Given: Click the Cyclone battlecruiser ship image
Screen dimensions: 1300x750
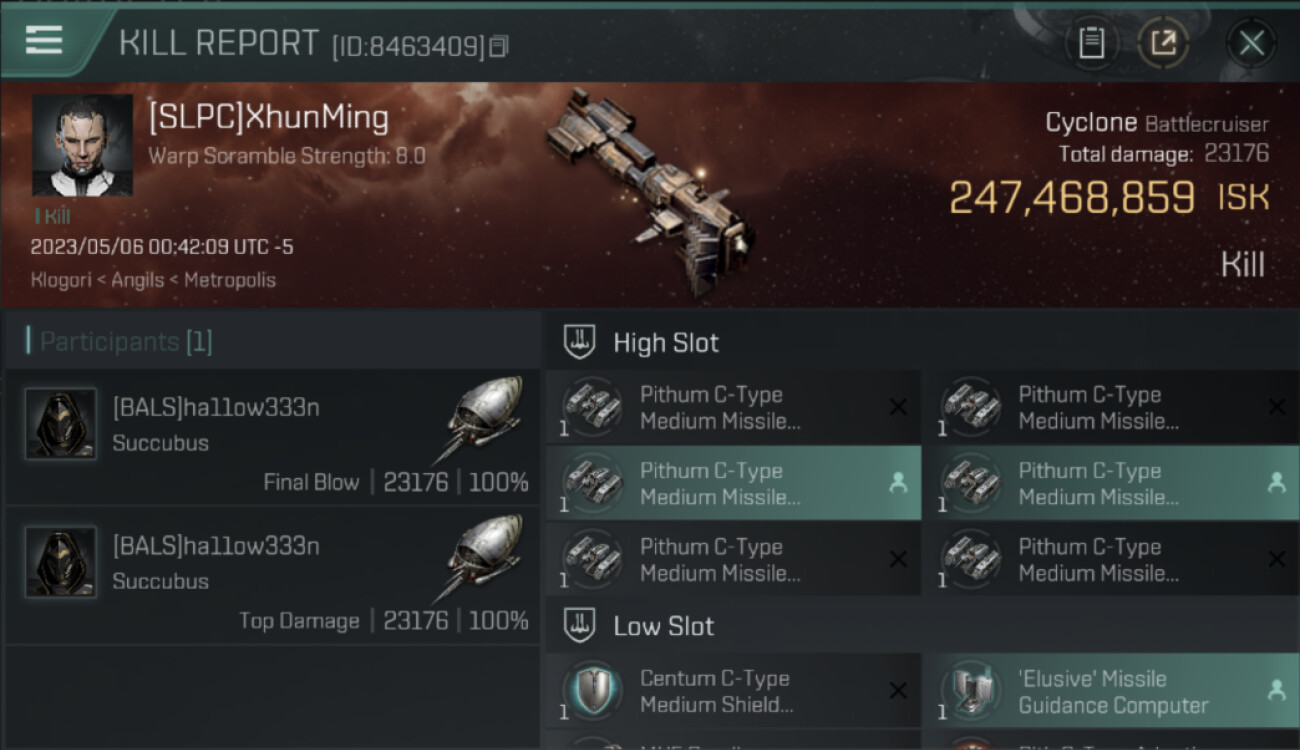Looking at the screenshot, I should 650,190.
